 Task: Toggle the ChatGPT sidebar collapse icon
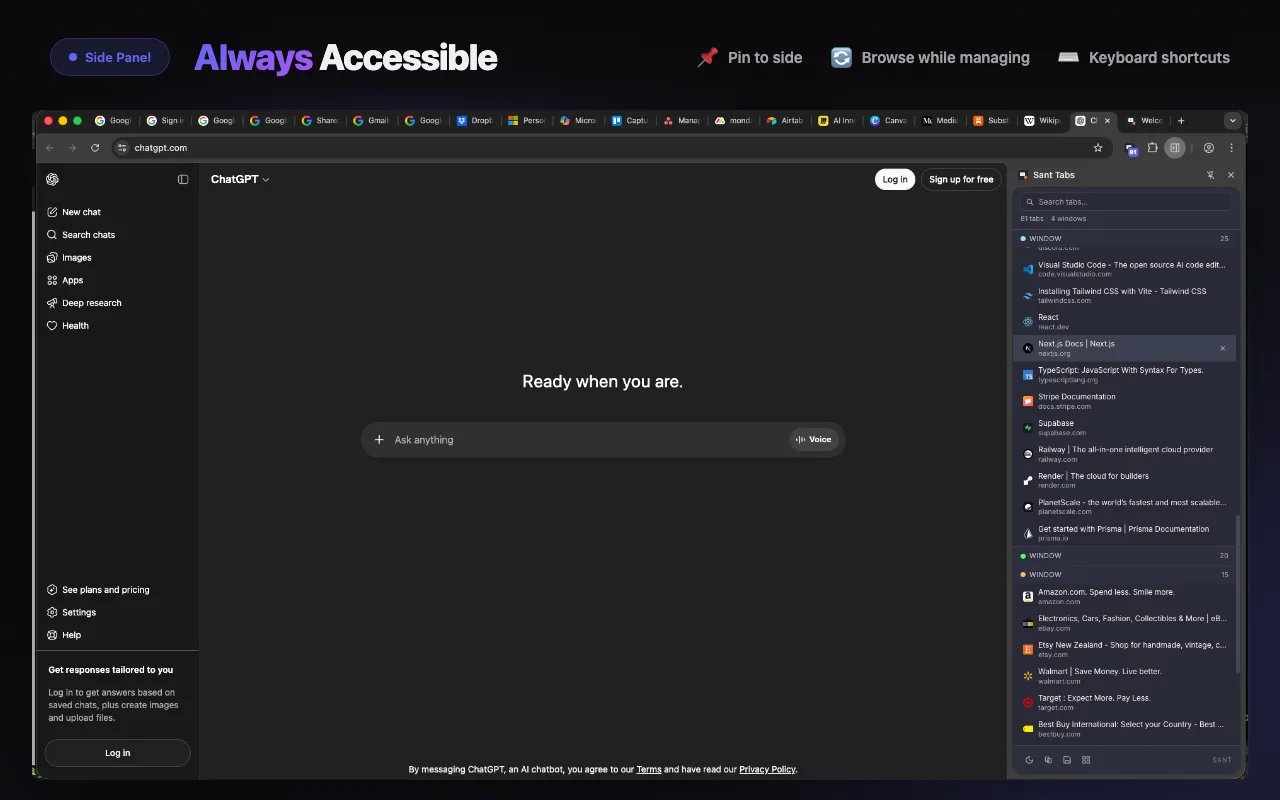(183, 180)
